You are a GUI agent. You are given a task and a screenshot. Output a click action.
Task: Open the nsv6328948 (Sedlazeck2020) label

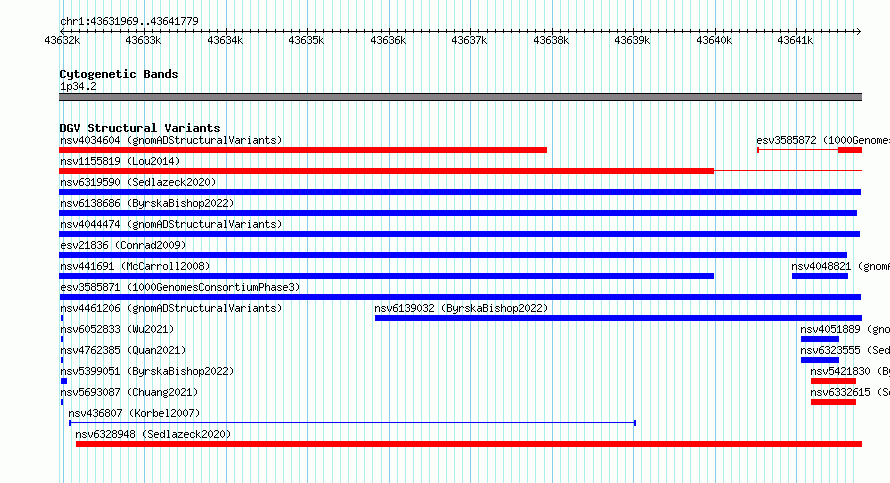pos(153,434)
